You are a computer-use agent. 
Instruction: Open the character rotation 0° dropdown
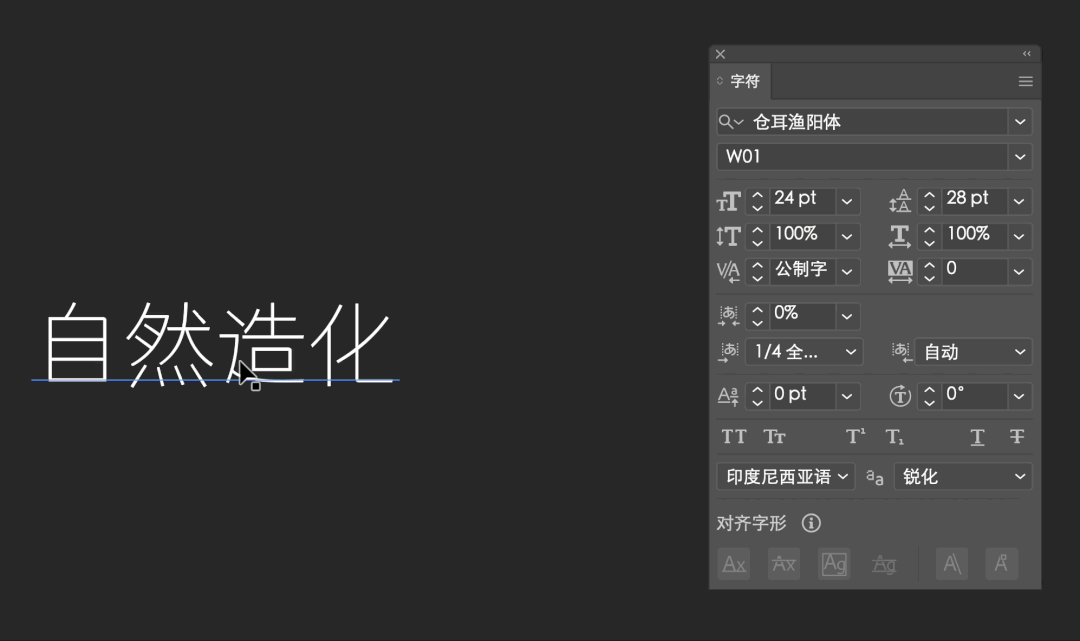(1019, 396)
